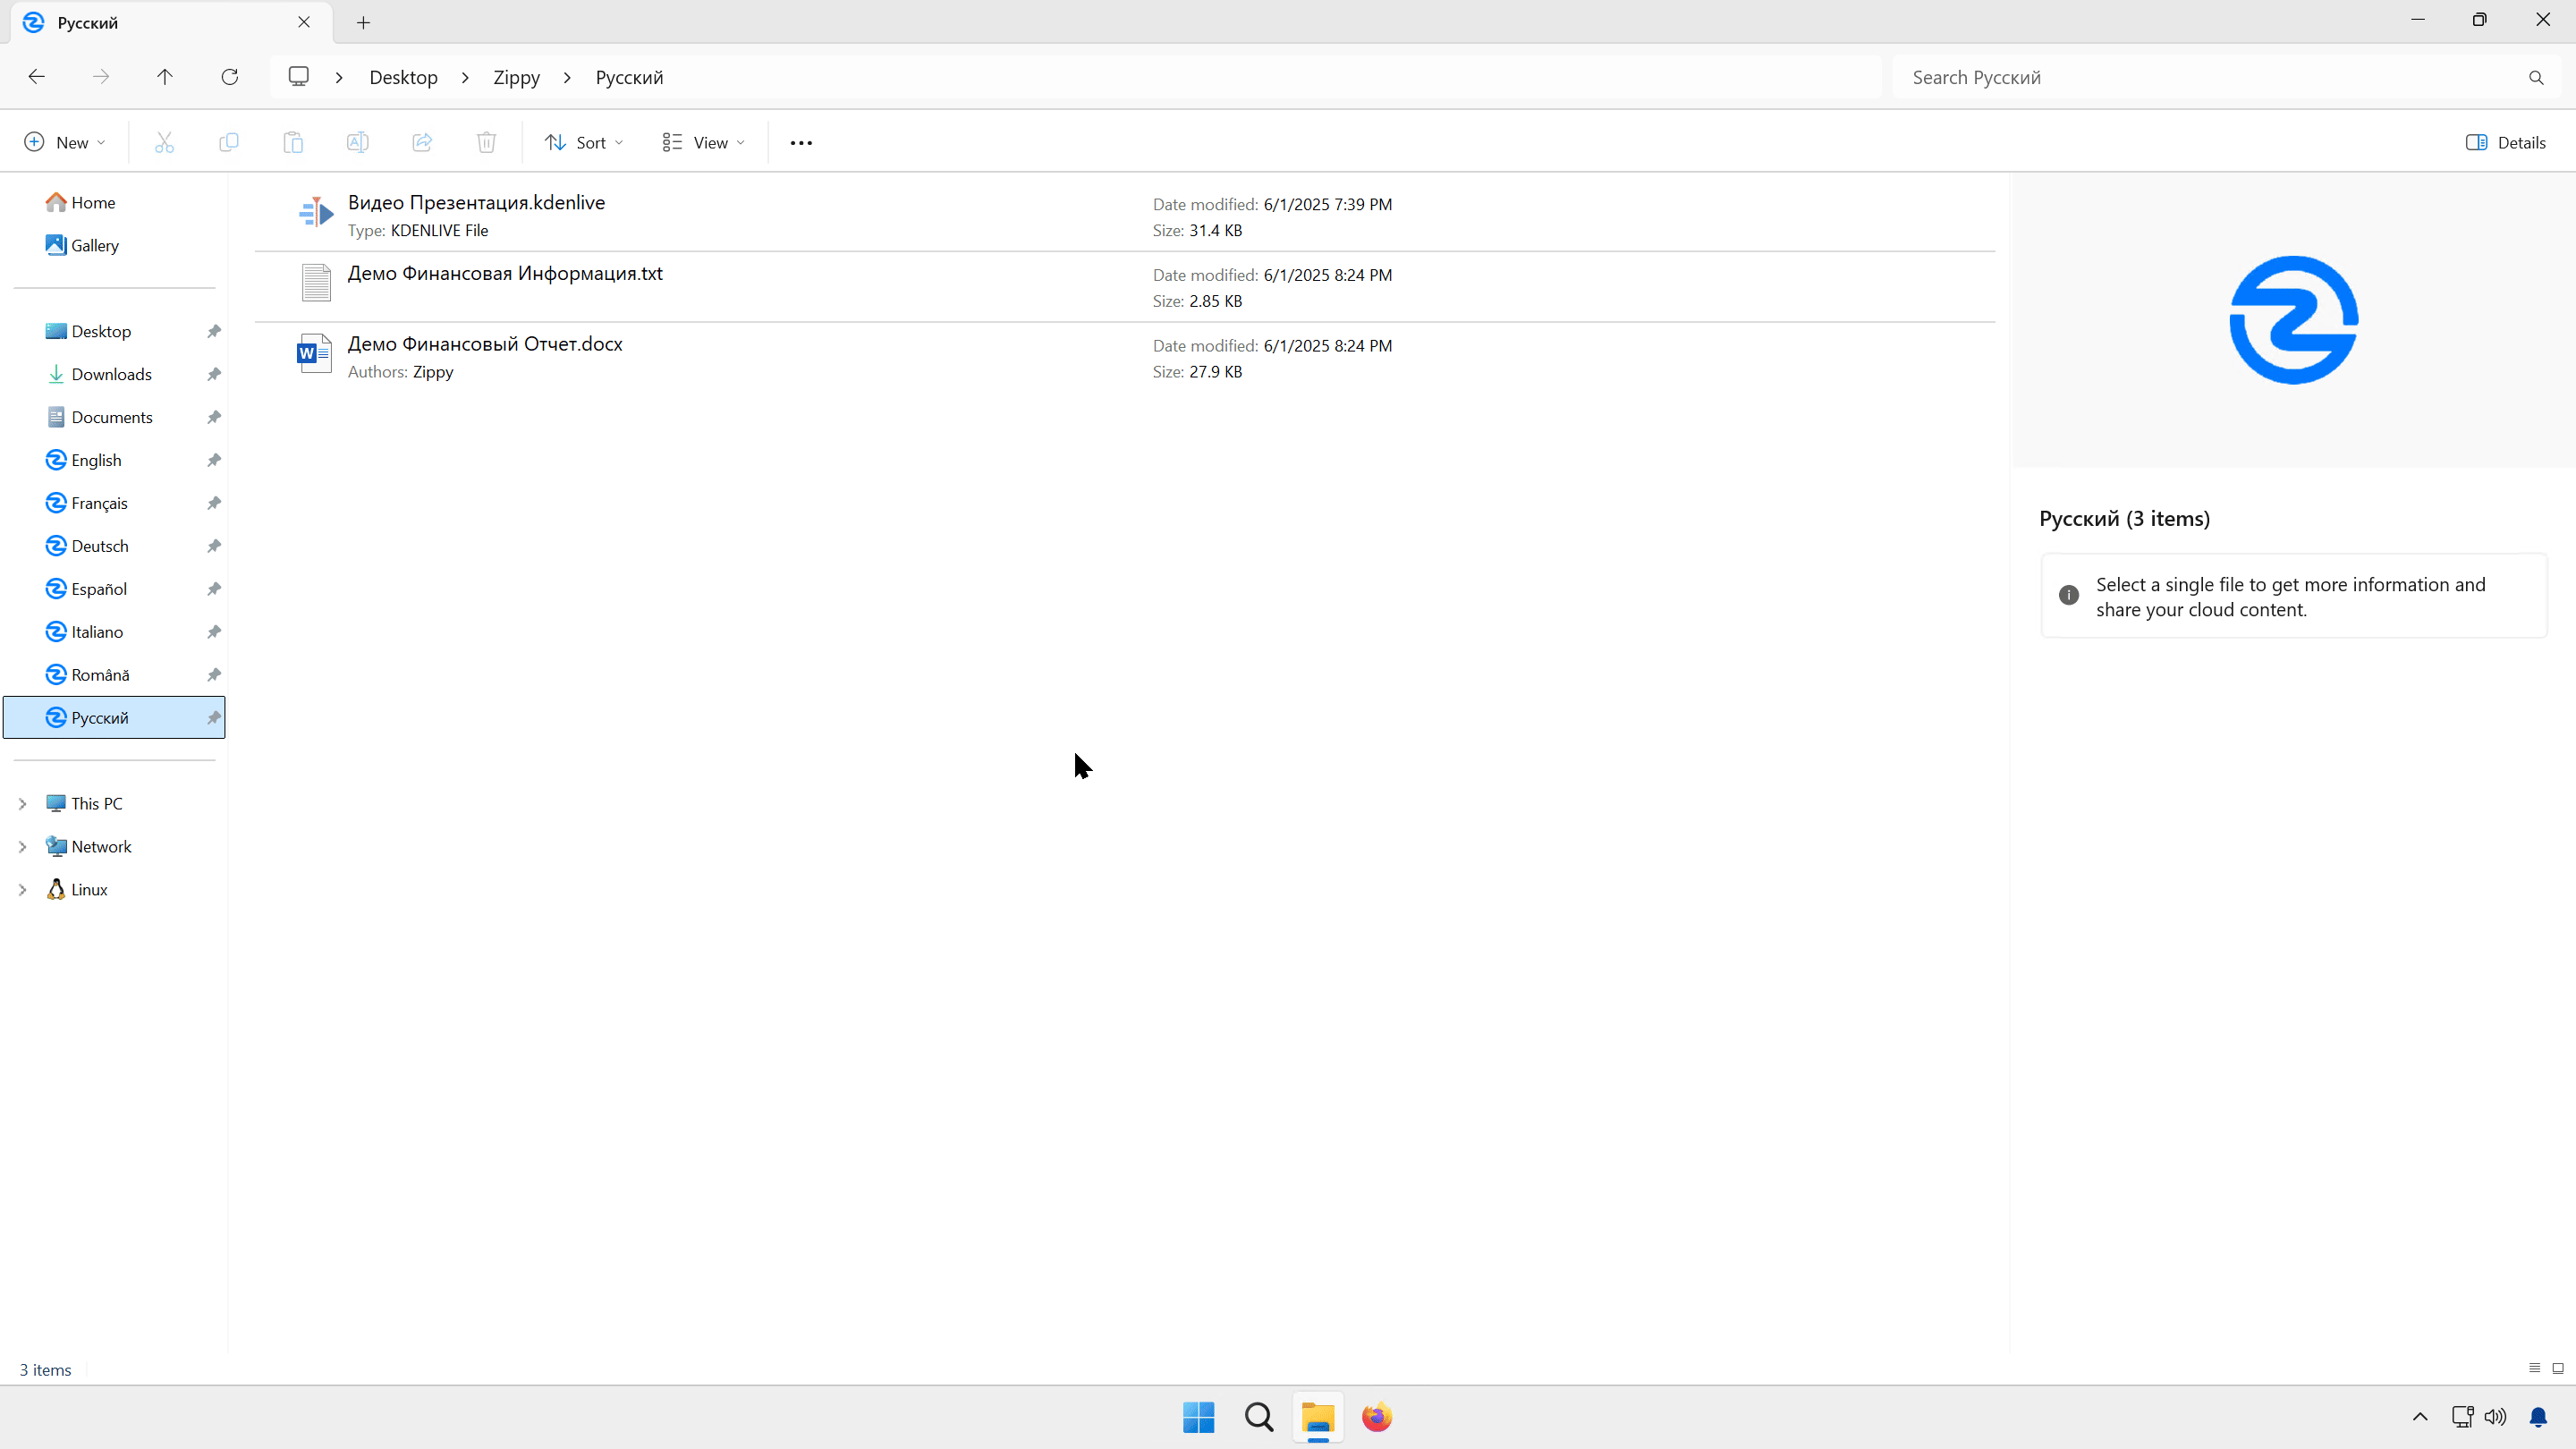Click the Back navigation arrow

pyautogui.click(x=37, y=77)
